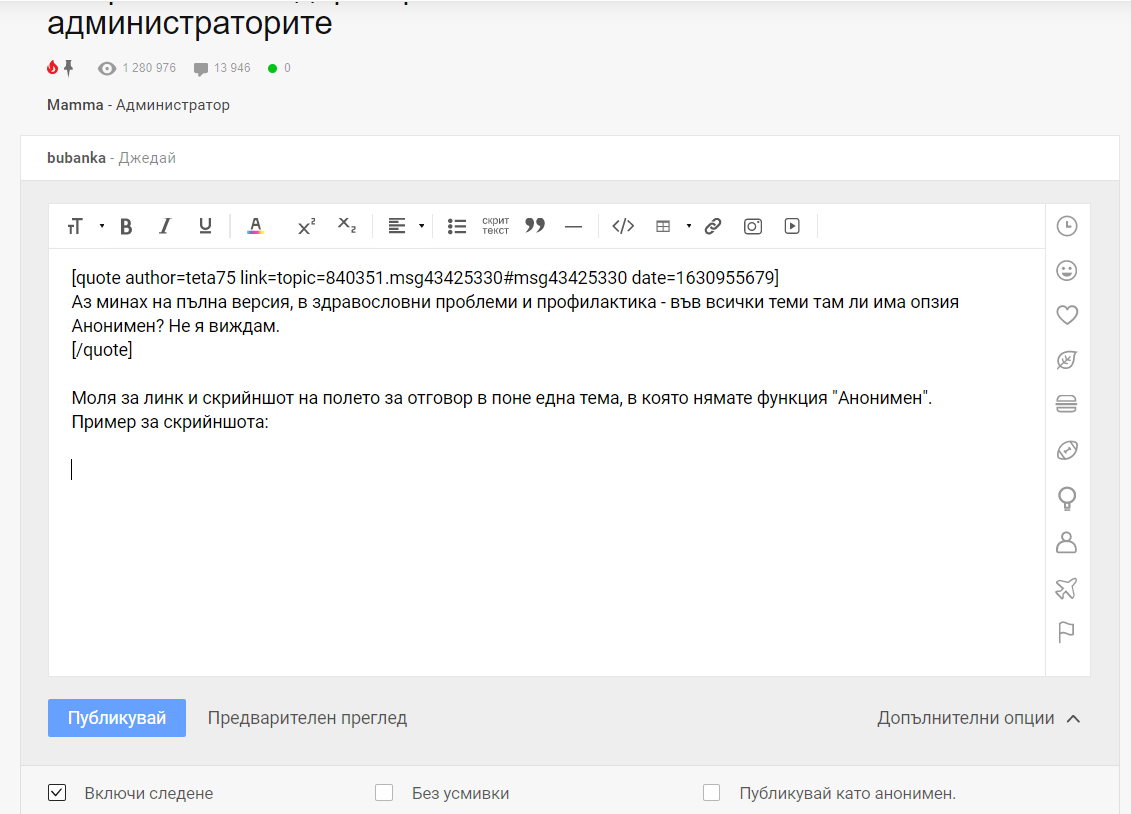Insert code block using code icon

(x=623, y=226)
